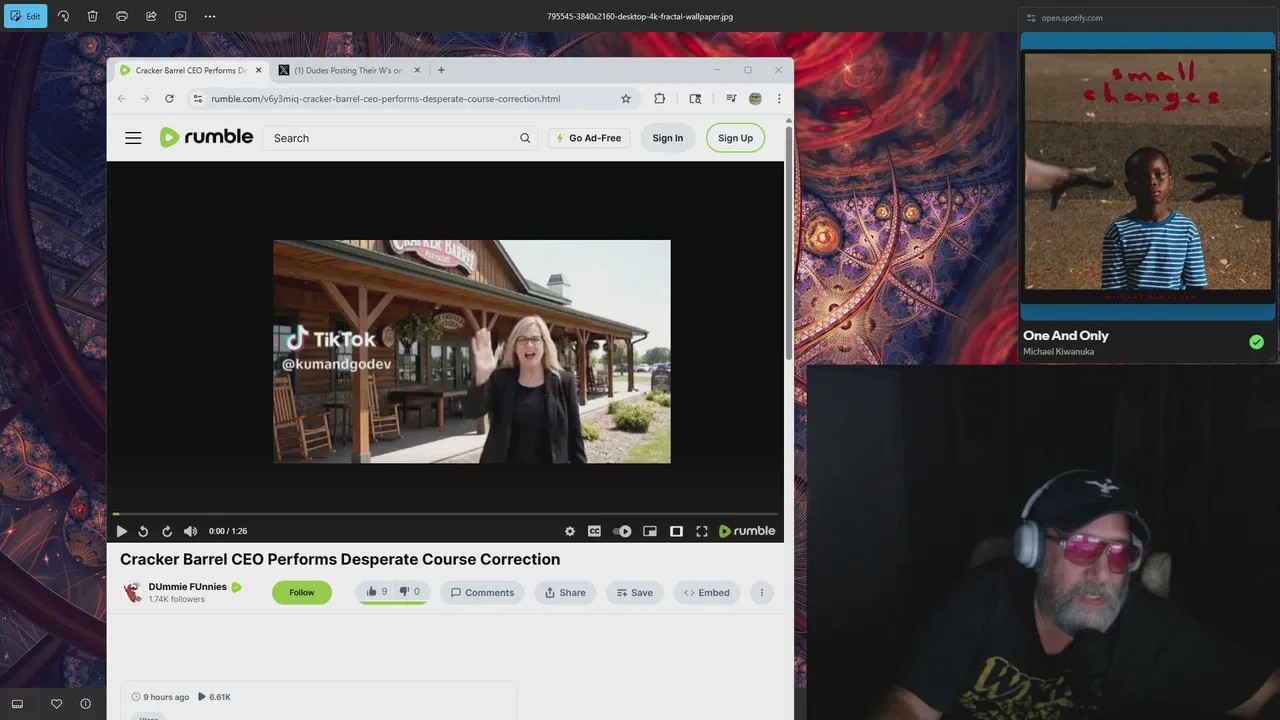The image size is (1280, 720).
Task: Follow the DUmmie FUnnies channel
Action: (x=302, y=592)
